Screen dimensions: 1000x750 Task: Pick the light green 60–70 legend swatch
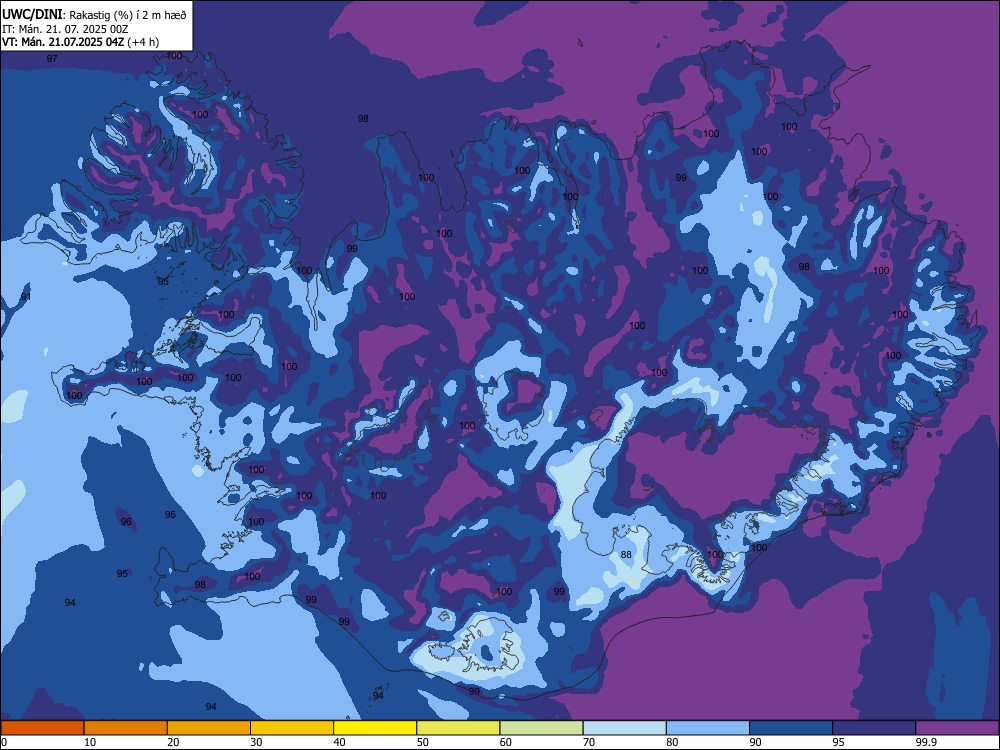(x=541, y=728)
